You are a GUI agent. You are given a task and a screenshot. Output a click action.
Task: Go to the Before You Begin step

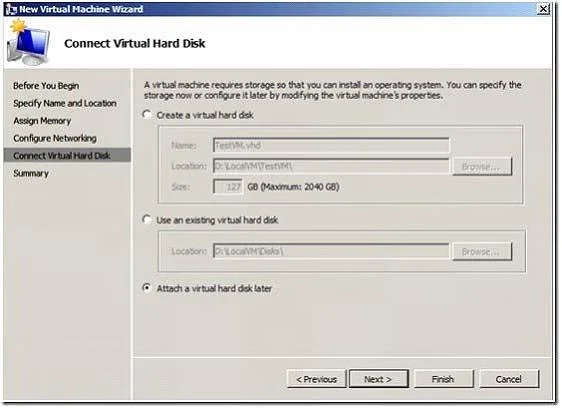46,86
